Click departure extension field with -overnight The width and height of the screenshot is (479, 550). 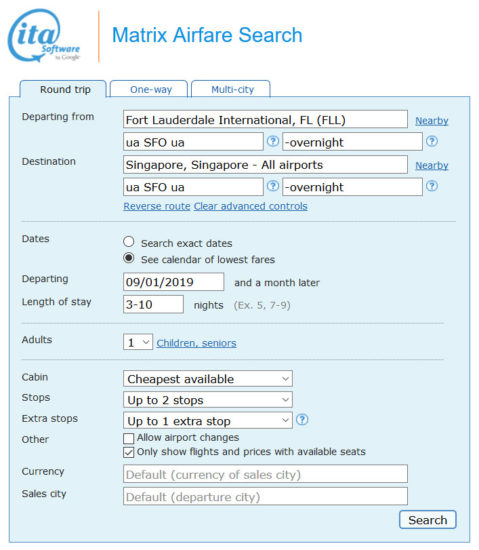click(352, 142)
